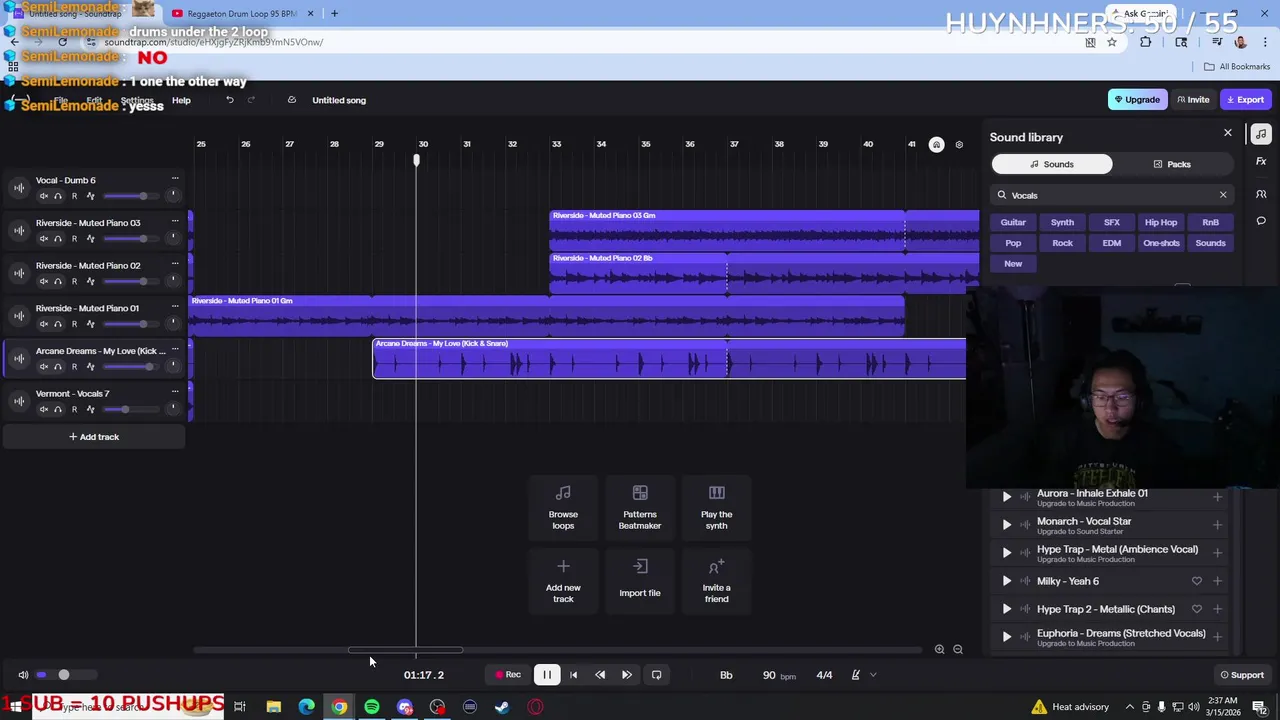Zoom in the timeline with magnifier plus
Image resolution: width=1280 pixels, height=720 pixels.
coord(939,650)
